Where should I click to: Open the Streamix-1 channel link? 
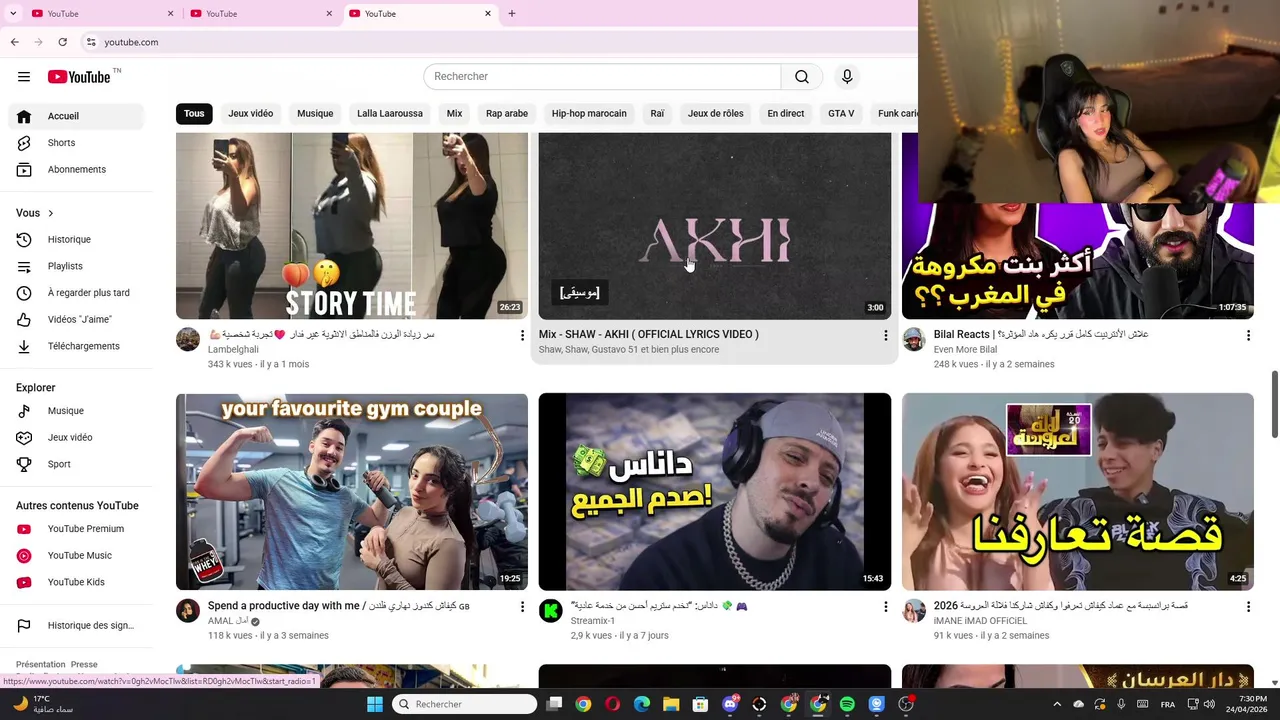coord(593,621)
